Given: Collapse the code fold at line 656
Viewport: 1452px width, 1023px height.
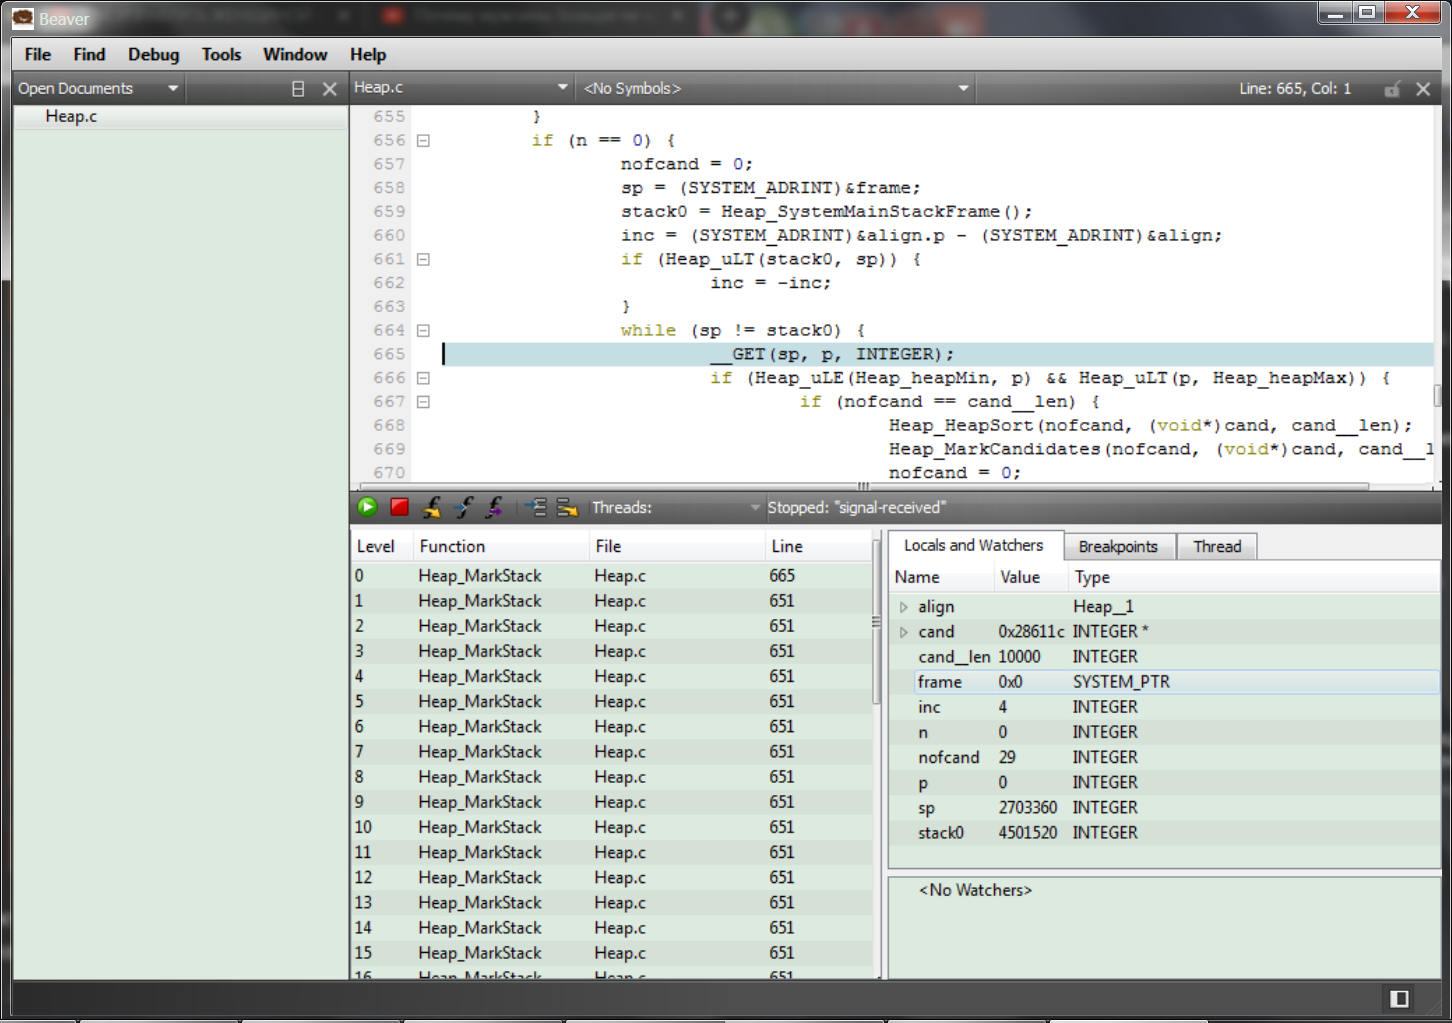Looking at the screenshot, I should [x=423, y=141].
